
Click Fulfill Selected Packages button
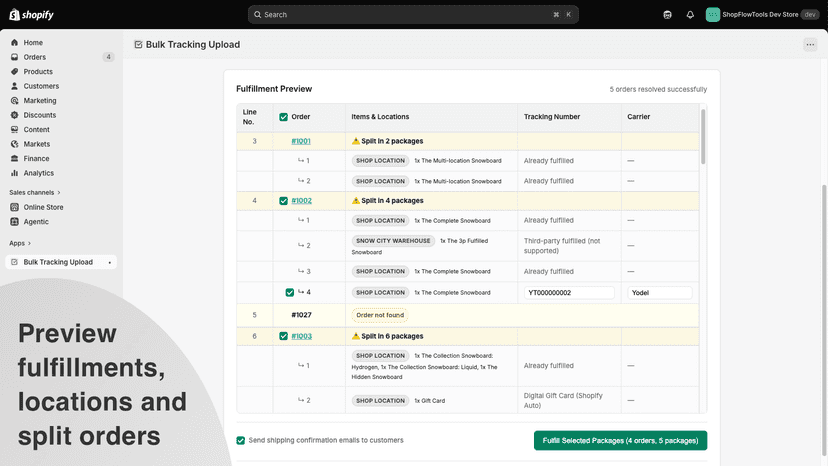tap(620, 441)
